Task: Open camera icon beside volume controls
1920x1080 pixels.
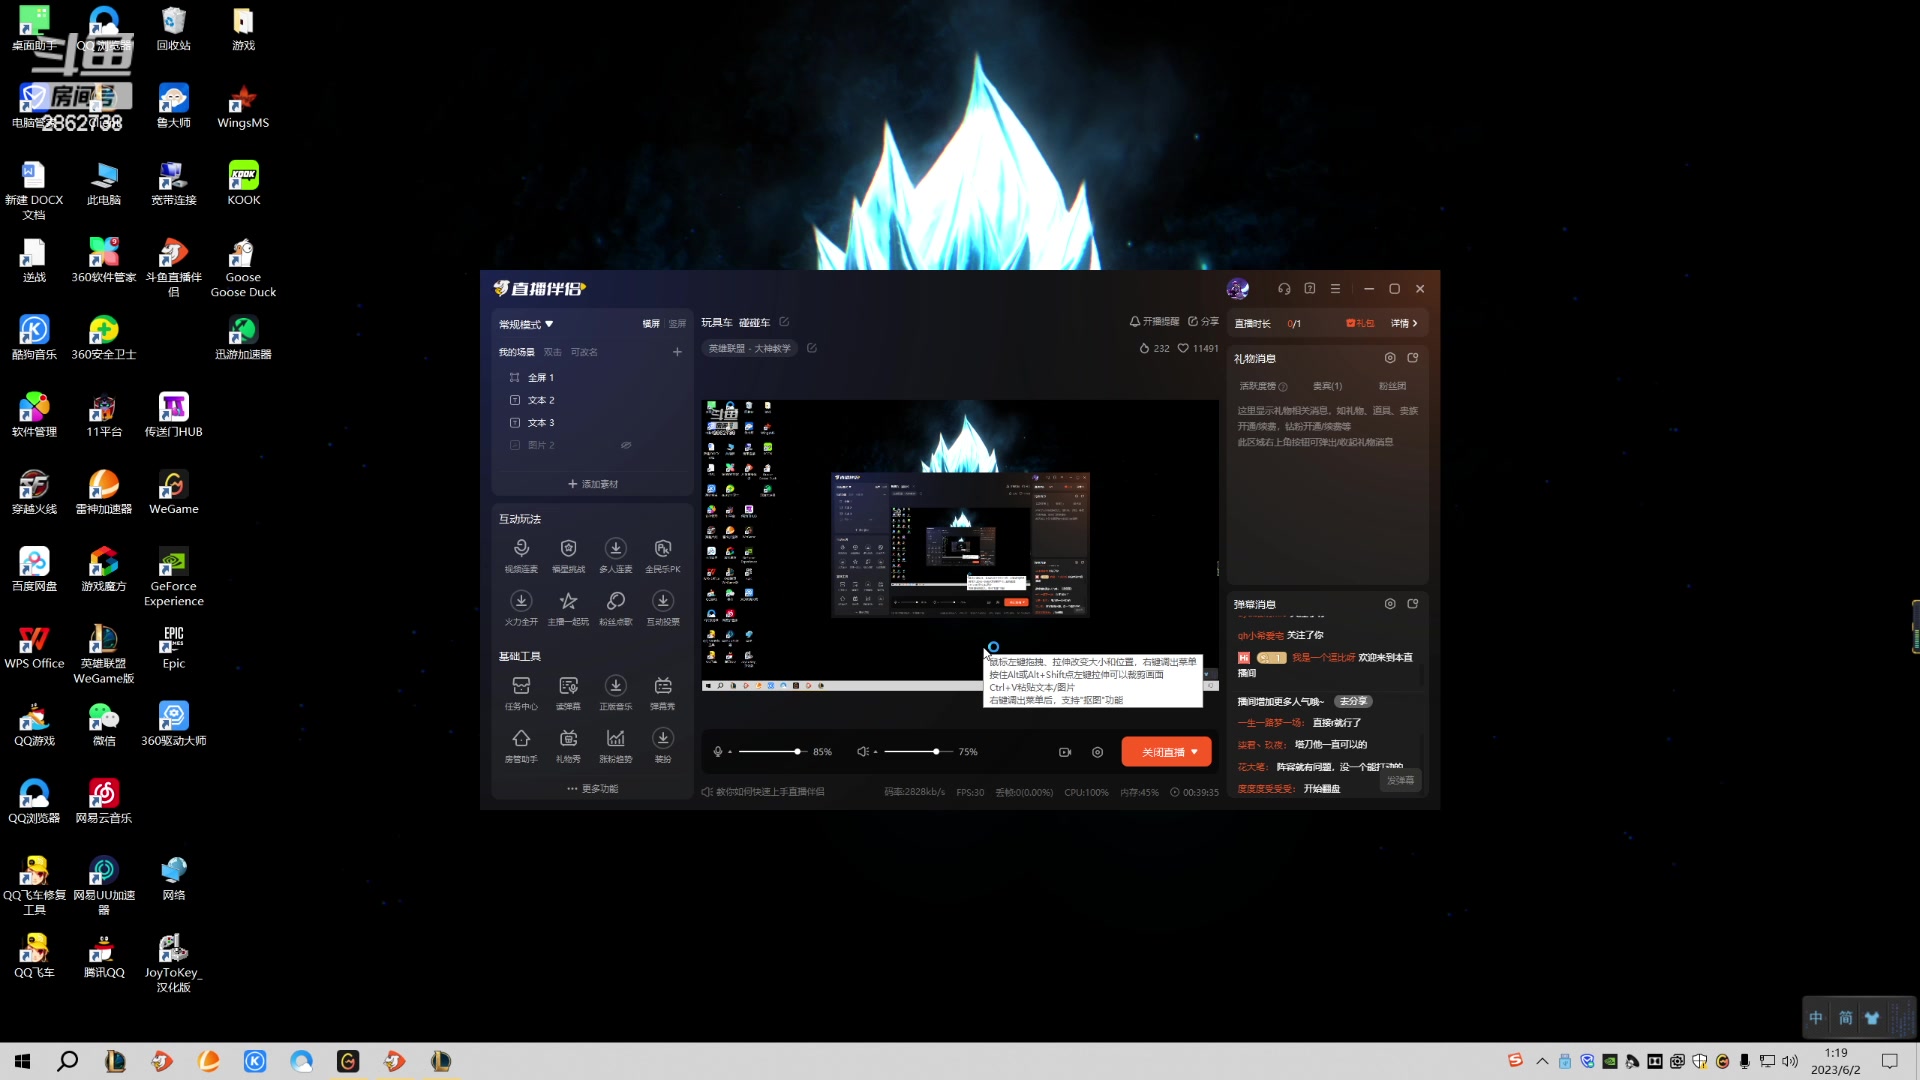Action: click(1065, 752)
